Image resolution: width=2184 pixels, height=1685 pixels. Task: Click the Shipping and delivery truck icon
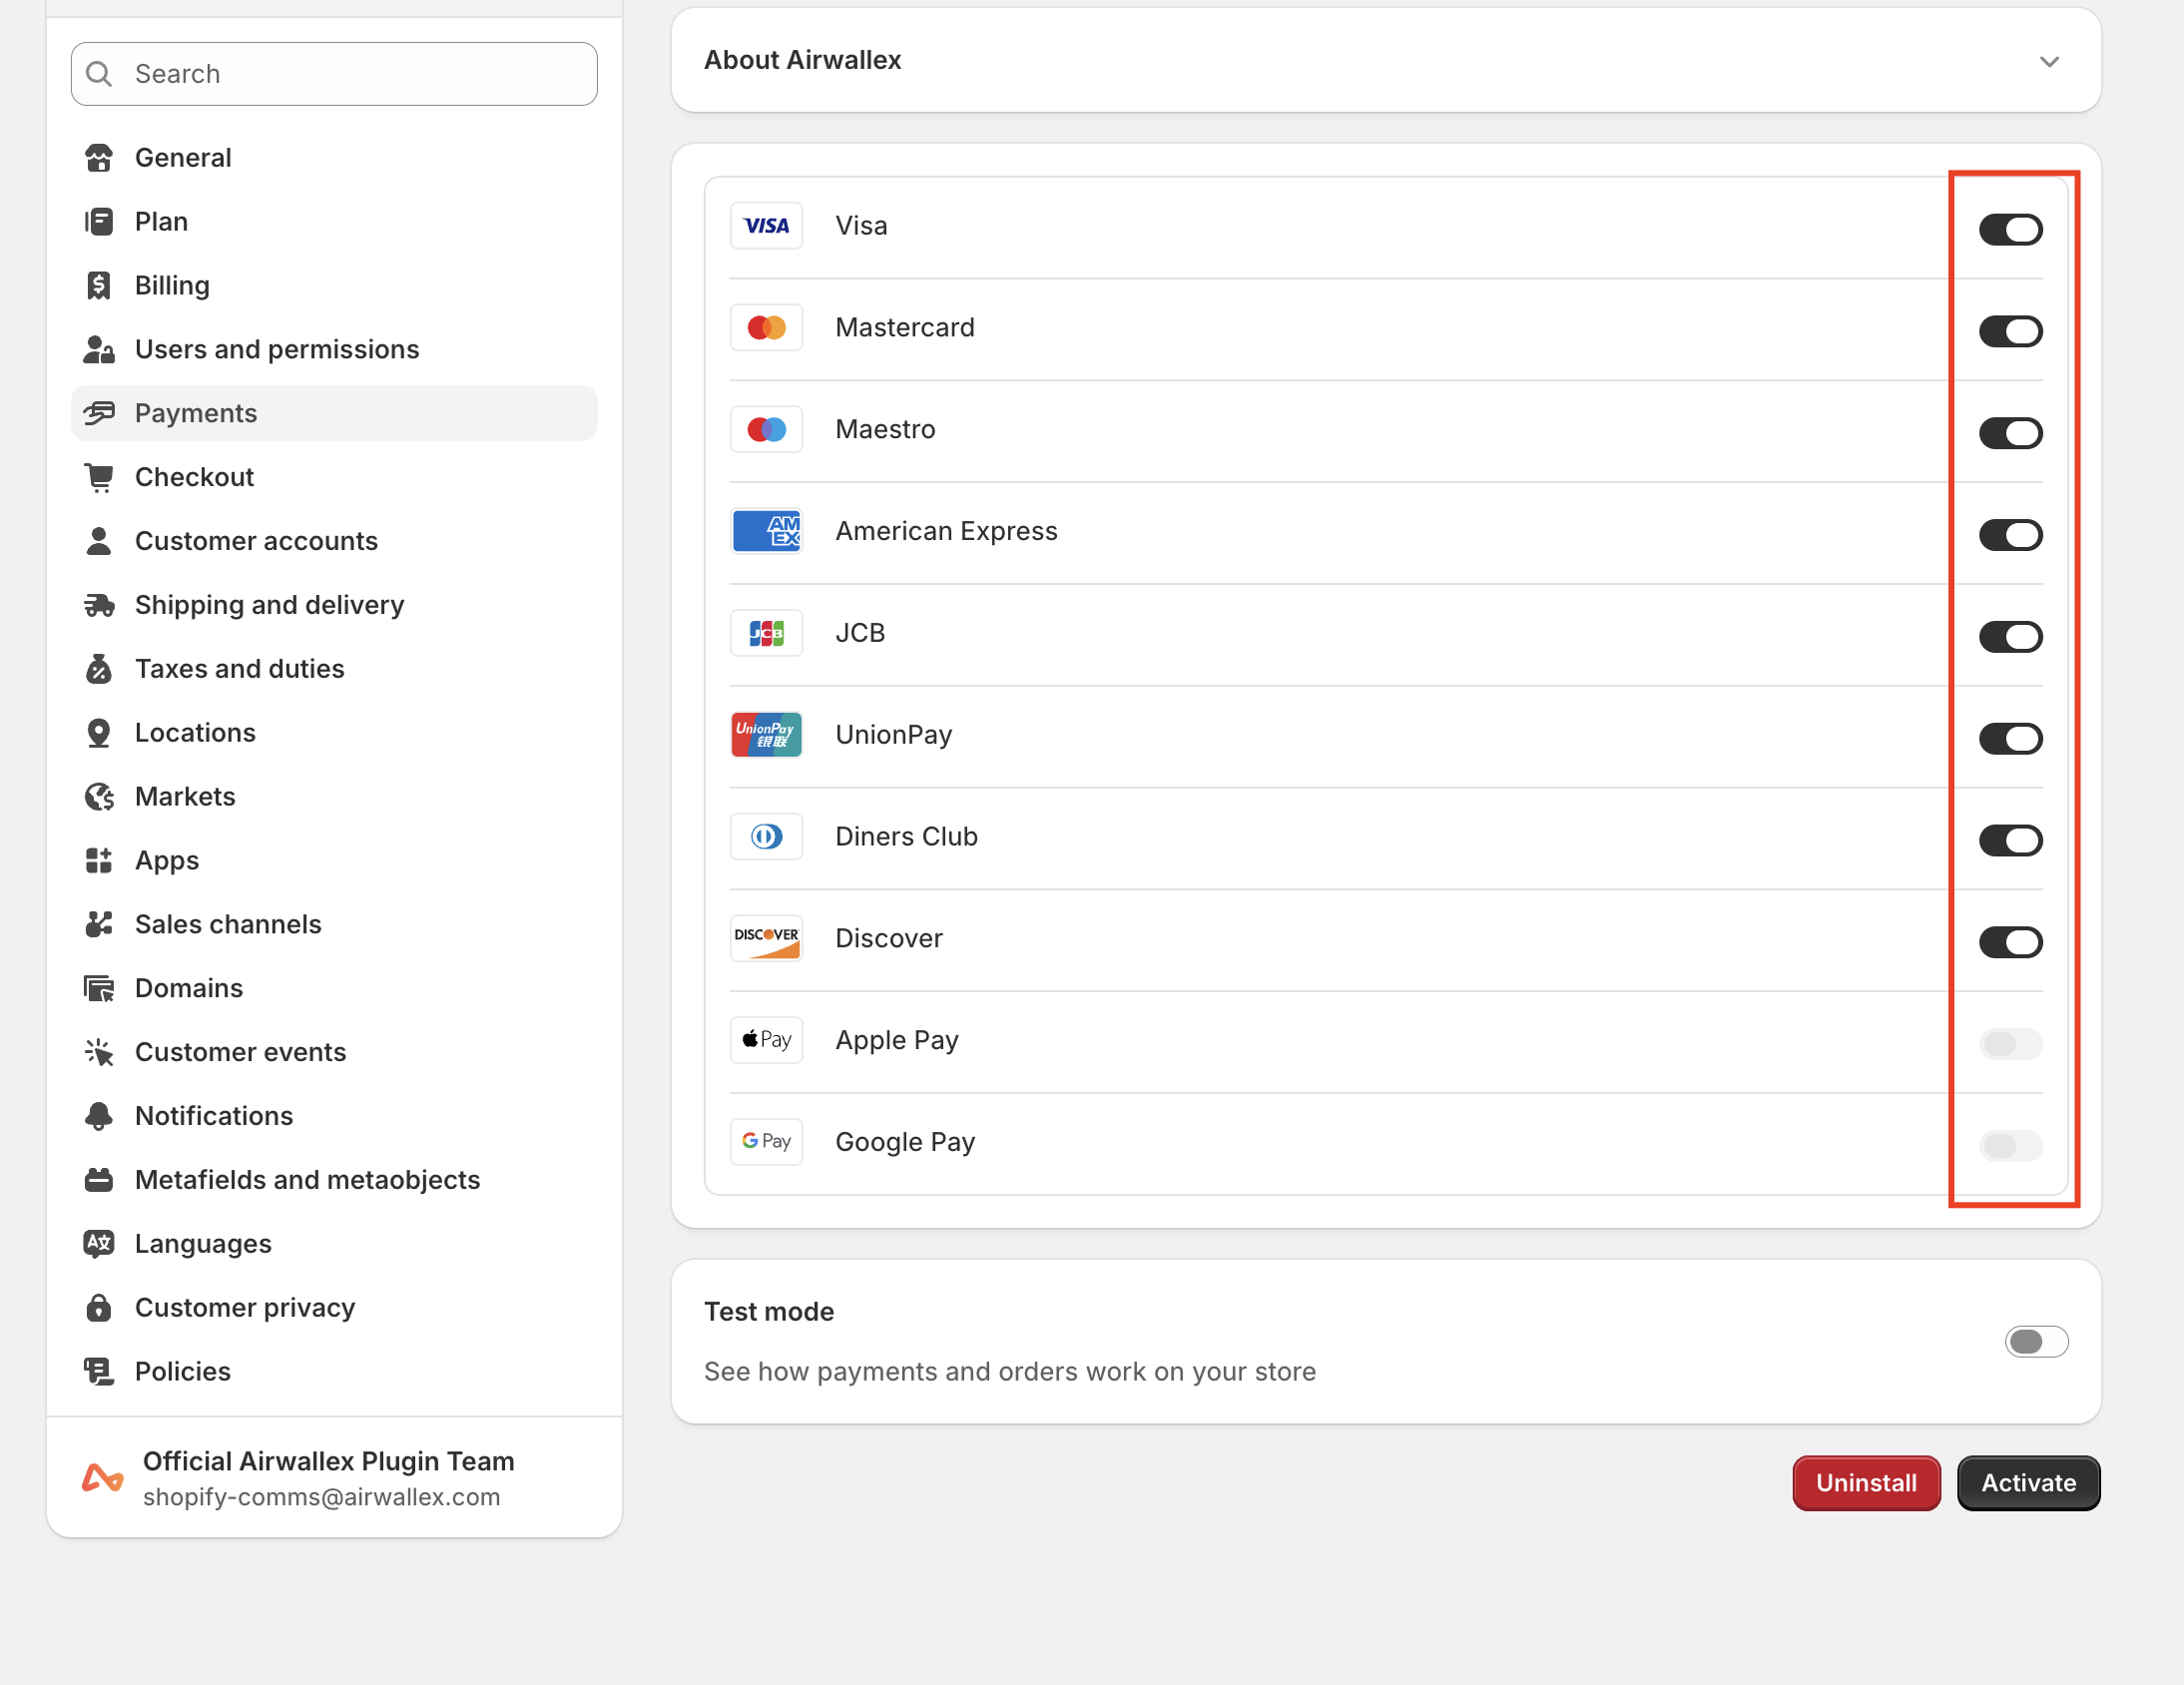99,605
